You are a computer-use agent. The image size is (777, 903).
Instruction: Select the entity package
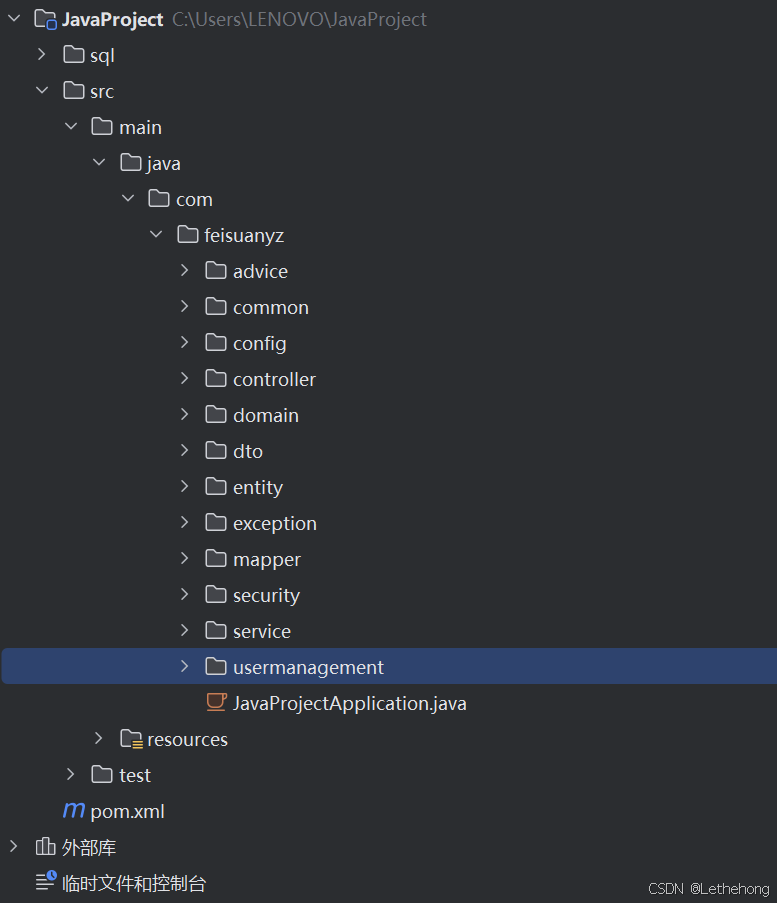257,487
